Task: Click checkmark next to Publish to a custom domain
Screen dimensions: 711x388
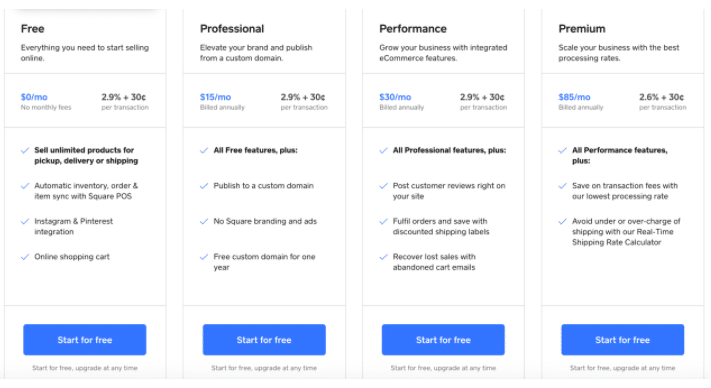Action: (204, 186)
